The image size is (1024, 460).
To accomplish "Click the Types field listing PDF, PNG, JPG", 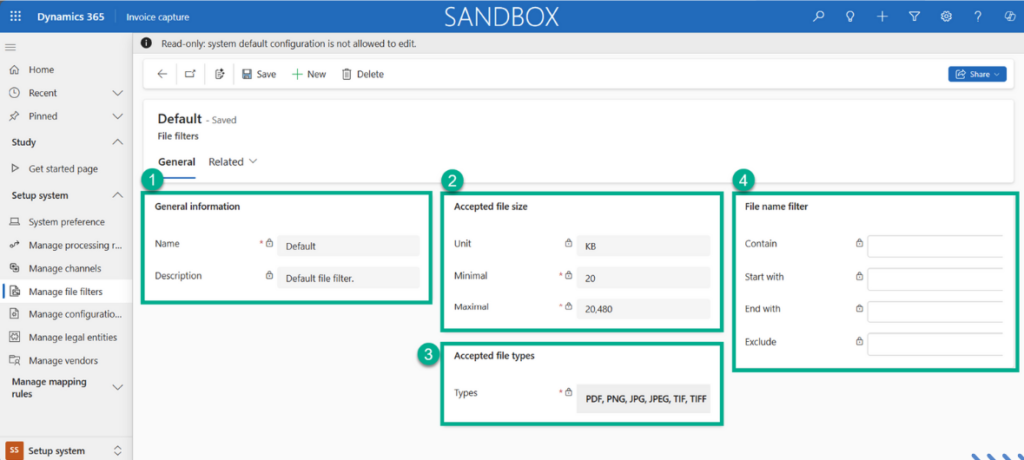I will (x=643, y=398).
